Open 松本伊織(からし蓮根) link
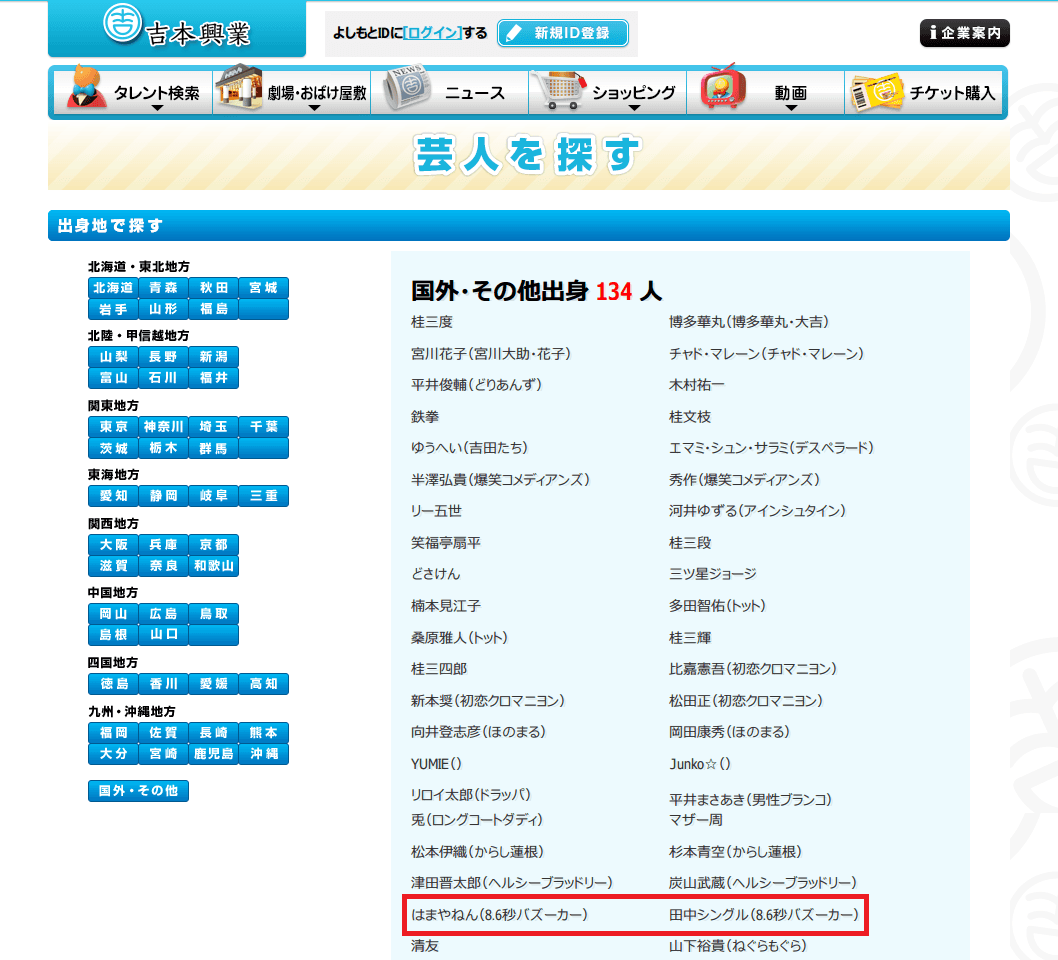 [478, 852]
